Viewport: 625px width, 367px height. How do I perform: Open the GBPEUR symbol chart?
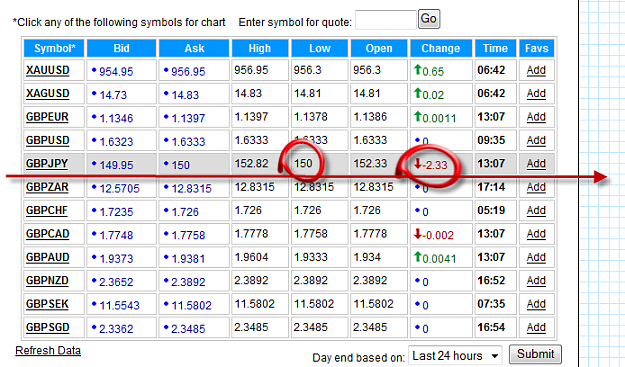47,117
